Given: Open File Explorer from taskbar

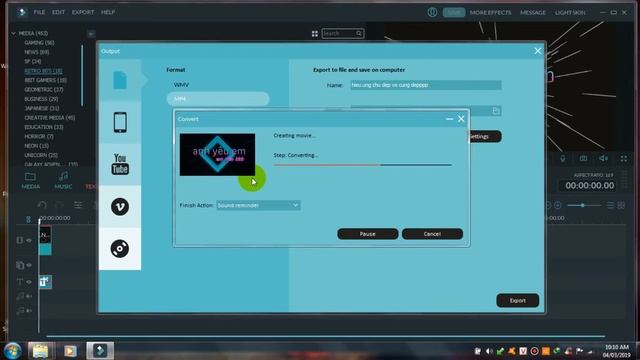Looking at the screenshot, I should (40, 351).
